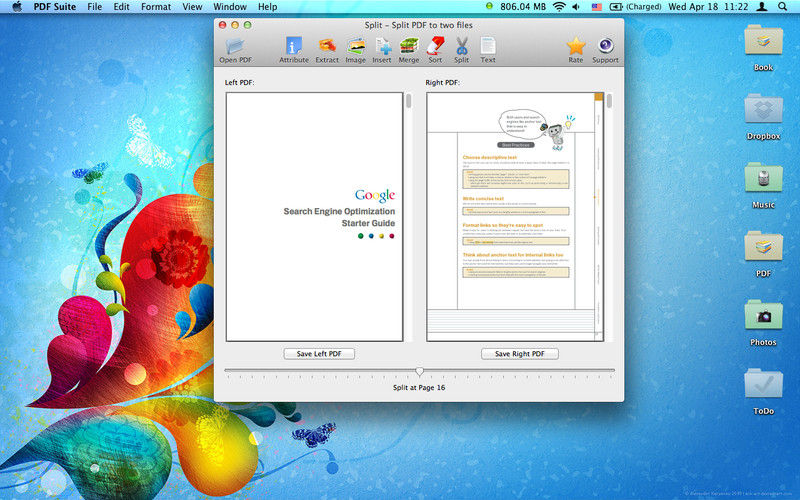Image resolution: width=800 pixels, height=500 pixels.
Task: Select the Music folder on desktop
Action: pos(763,185)
